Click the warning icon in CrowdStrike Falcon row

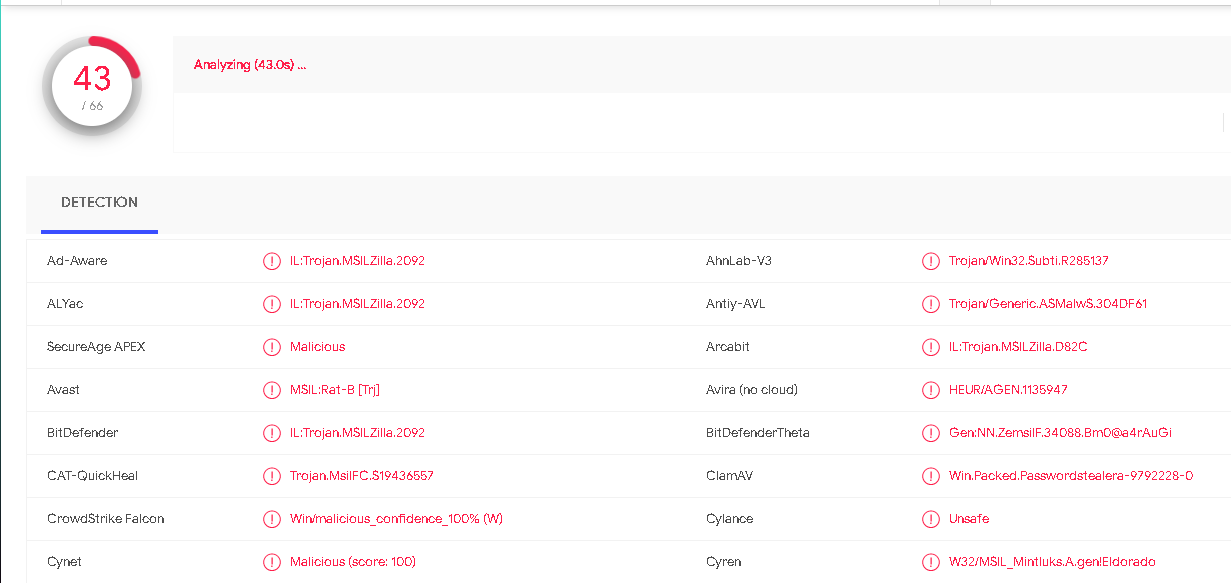click(271, 519)
